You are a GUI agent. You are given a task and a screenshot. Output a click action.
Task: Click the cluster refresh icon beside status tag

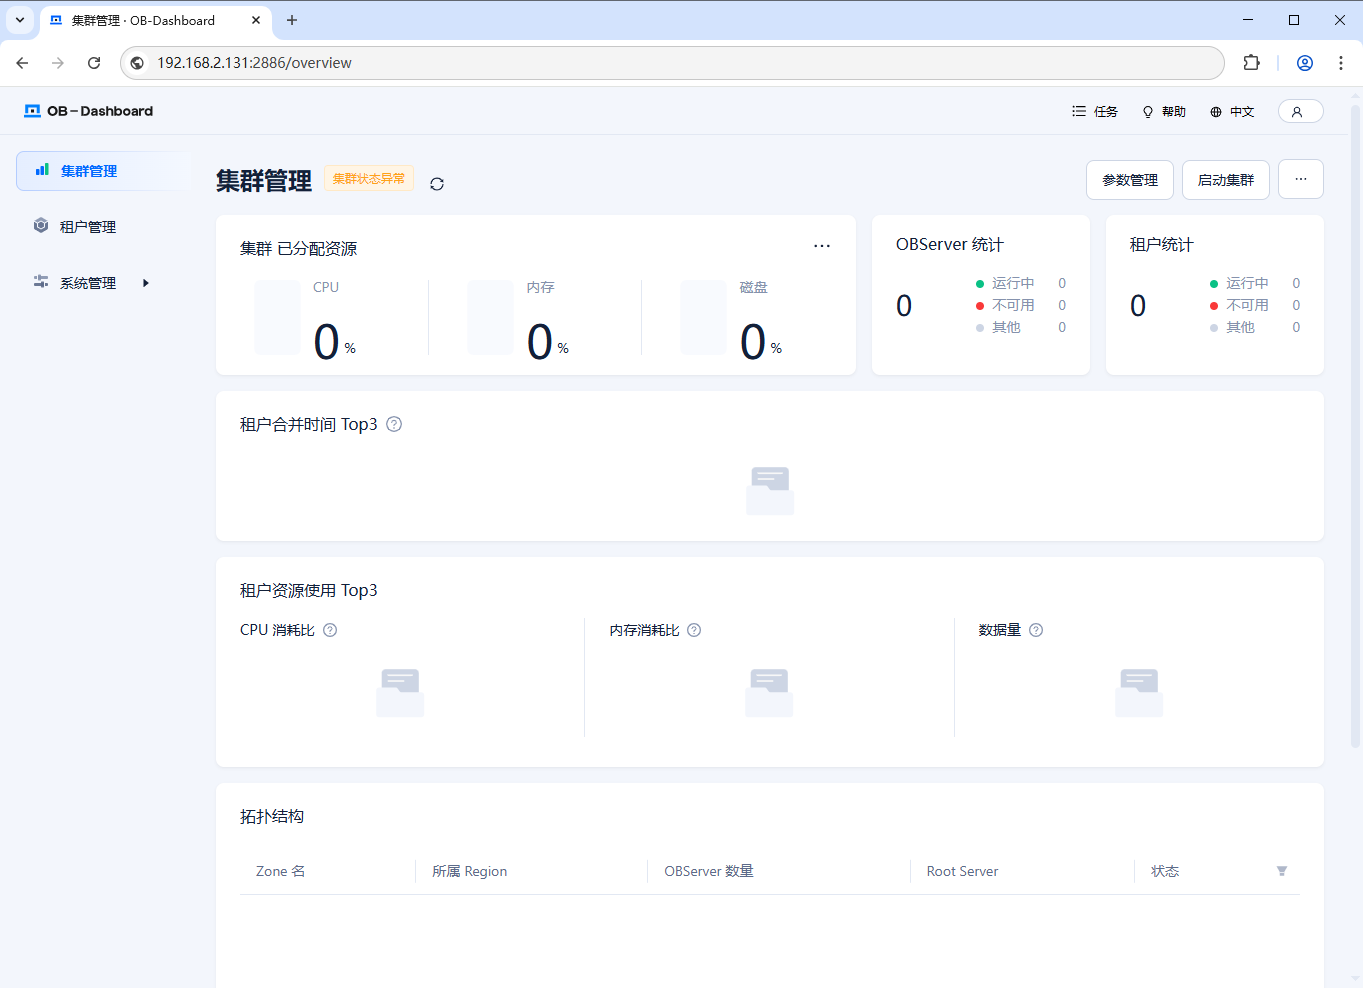point(437,184)
